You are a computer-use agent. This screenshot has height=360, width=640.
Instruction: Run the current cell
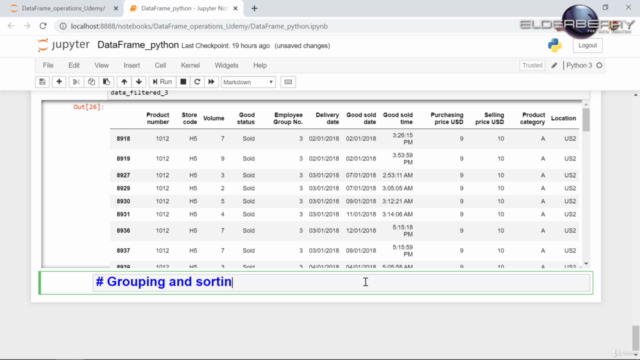(x=162, y=82)
